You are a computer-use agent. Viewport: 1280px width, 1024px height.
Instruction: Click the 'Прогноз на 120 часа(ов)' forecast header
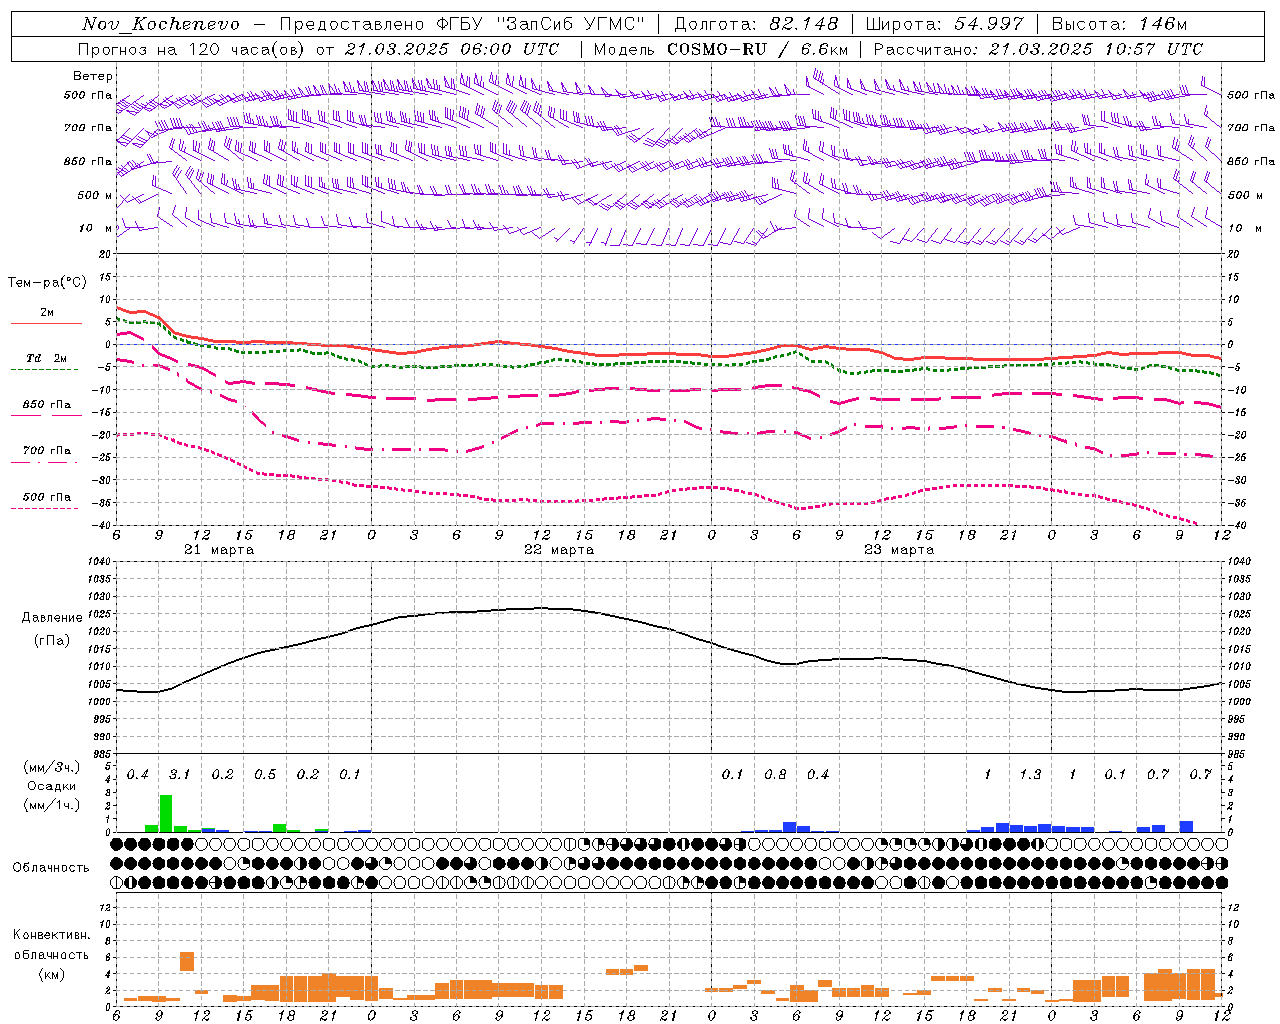pos(193,49)
